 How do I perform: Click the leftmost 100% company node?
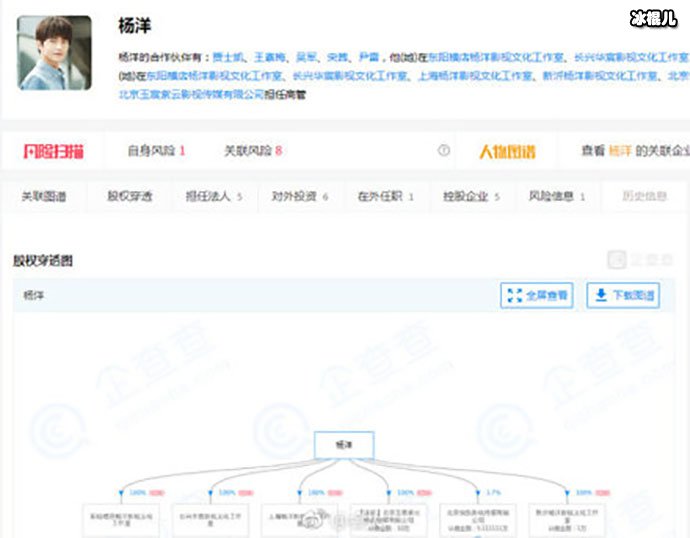(x=121, y=521)
